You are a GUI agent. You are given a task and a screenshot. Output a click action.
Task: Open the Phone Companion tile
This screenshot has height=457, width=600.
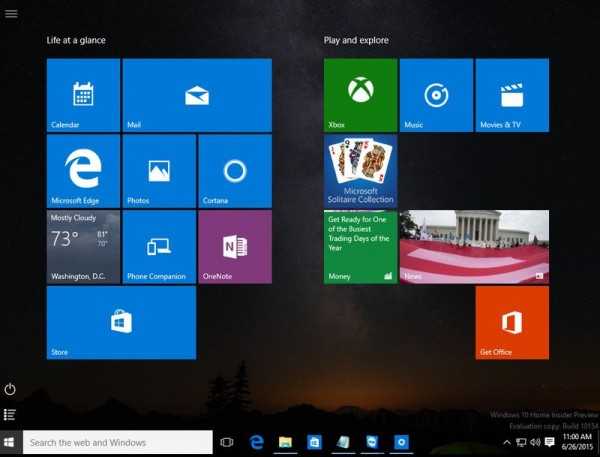pyautogui.click(x=159, y=247)
